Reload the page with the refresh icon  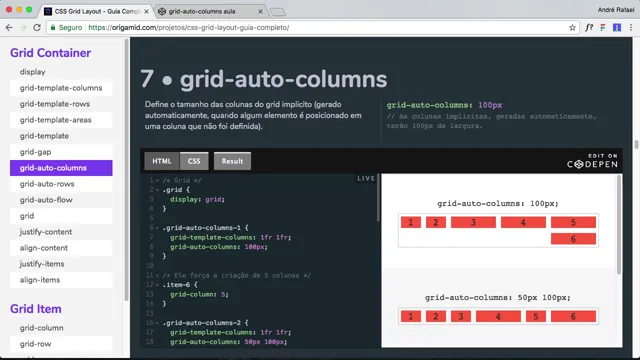pos(37,28)
